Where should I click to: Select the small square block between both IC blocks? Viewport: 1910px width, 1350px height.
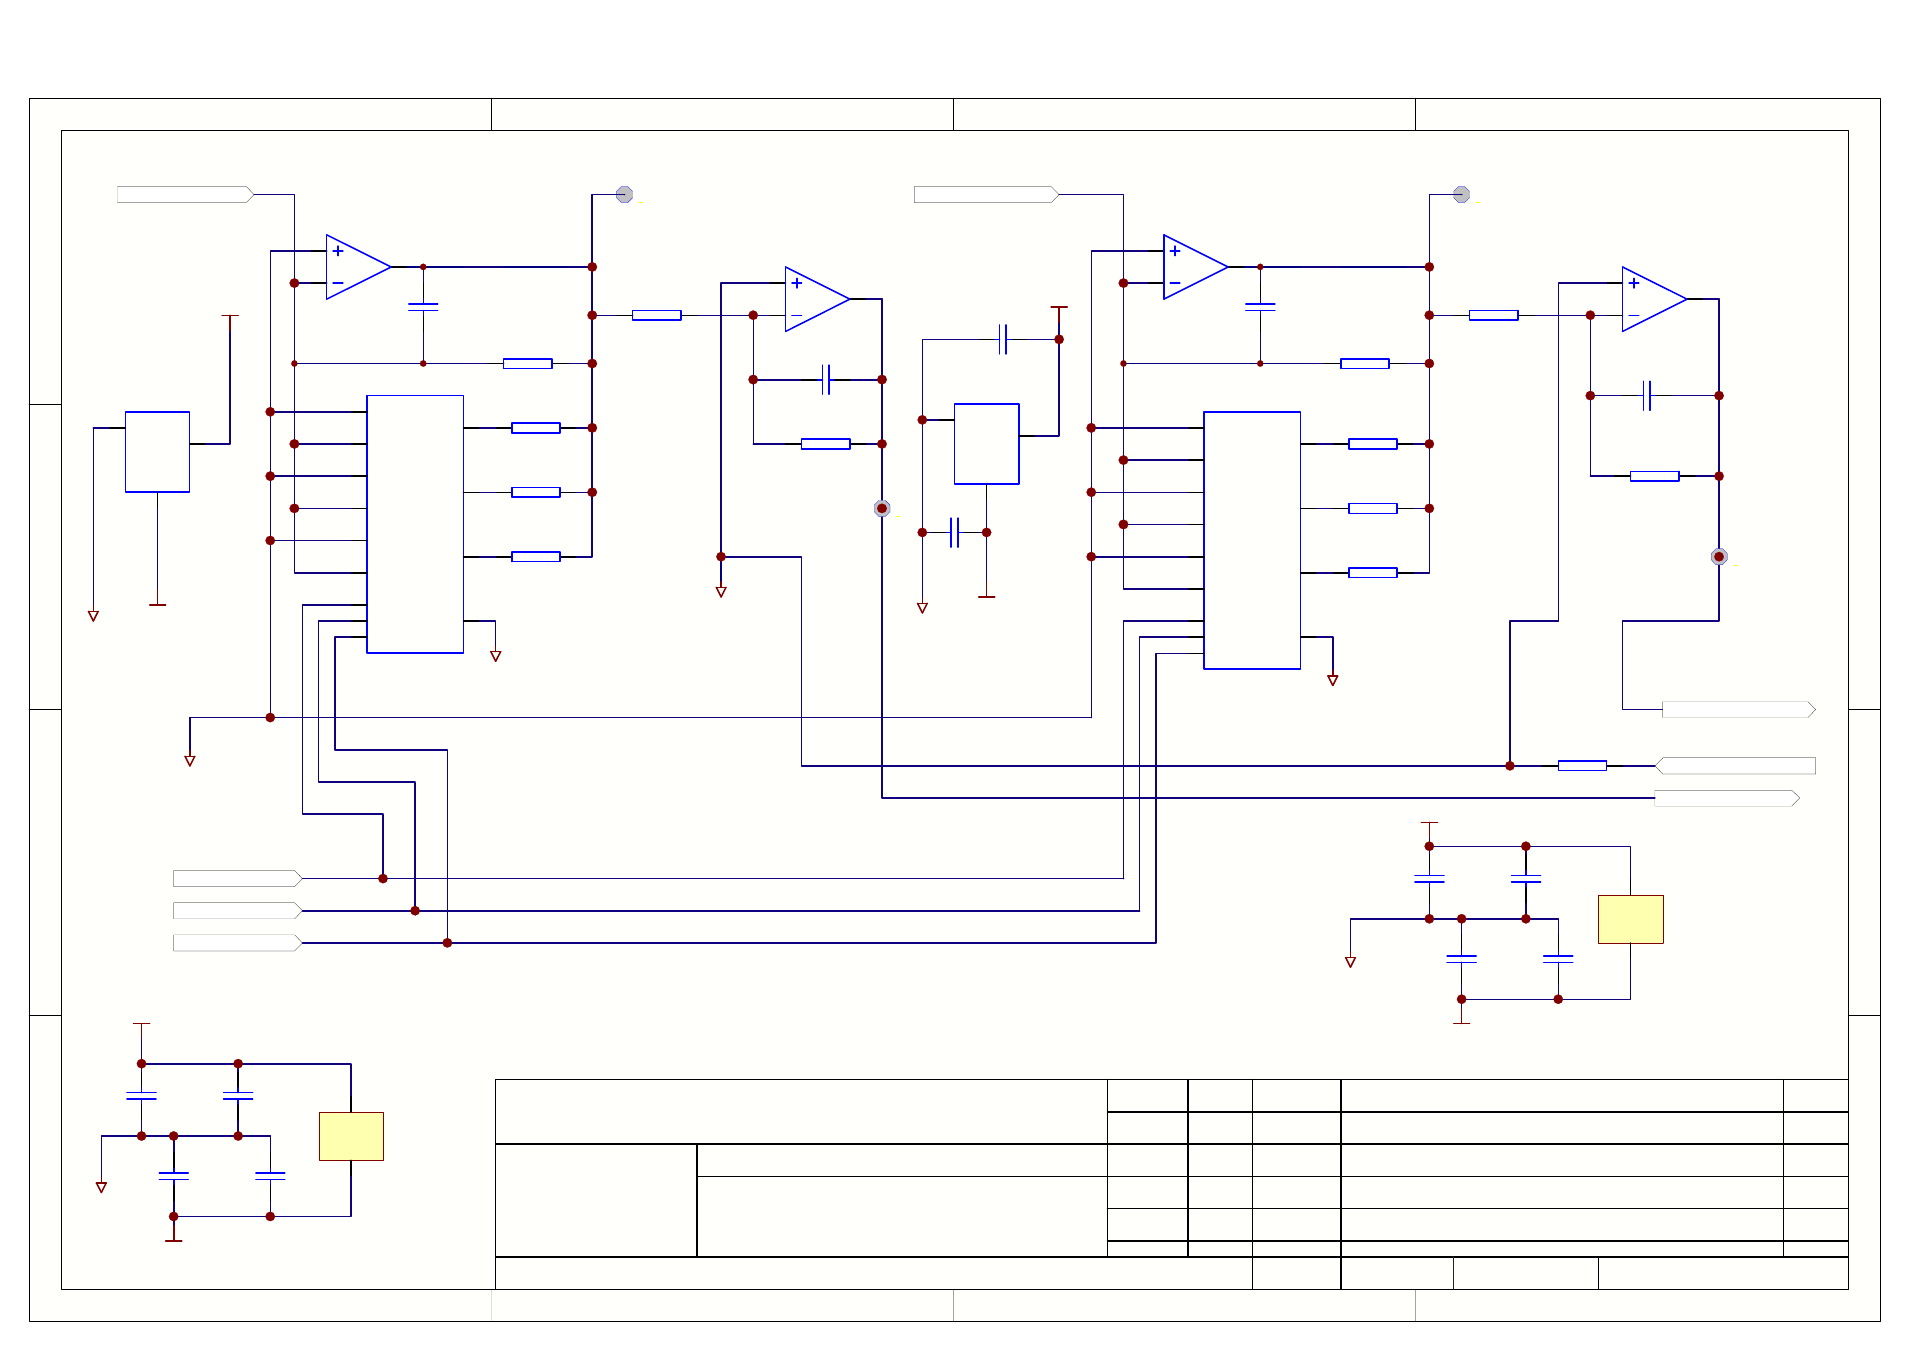[x=987, y=444]
